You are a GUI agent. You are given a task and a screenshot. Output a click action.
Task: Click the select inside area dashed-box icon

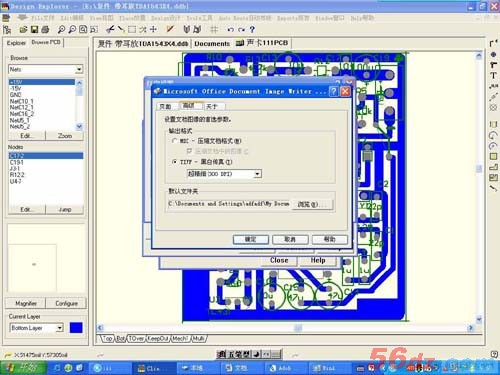tap(132, 30)
